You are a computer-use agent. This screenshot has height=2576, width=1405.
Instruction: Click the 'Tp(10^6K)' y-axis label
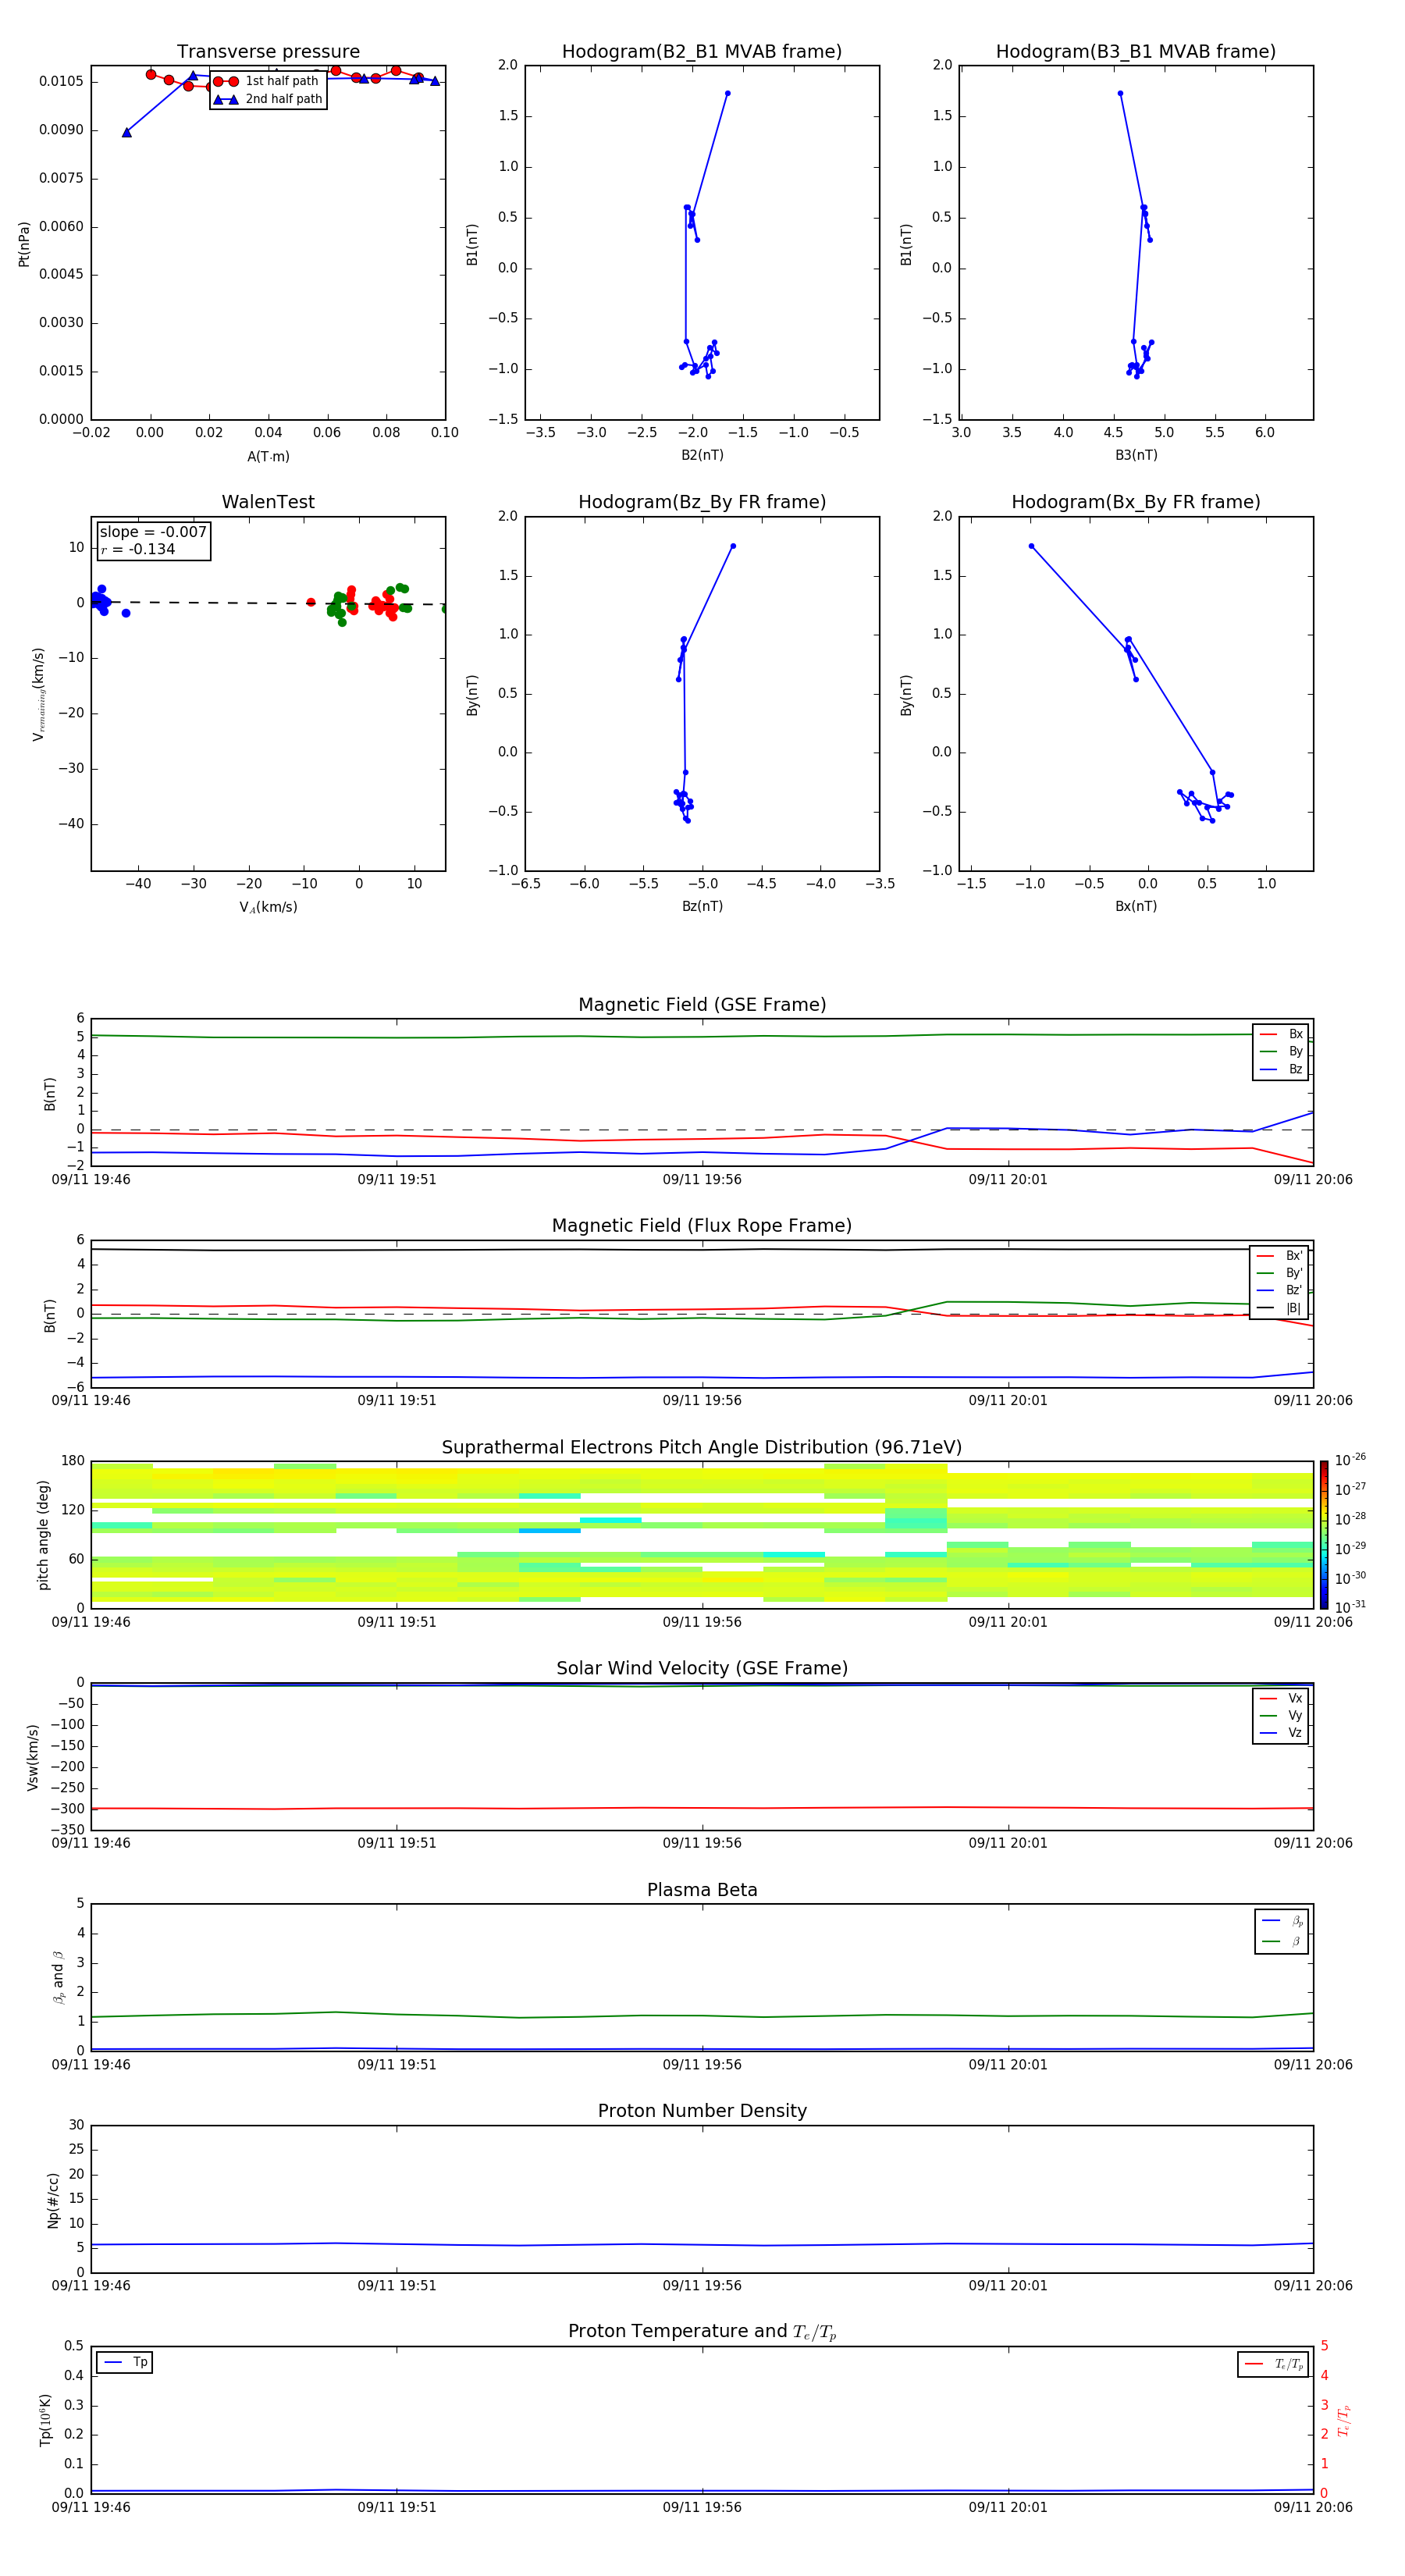click(44, 2420)
